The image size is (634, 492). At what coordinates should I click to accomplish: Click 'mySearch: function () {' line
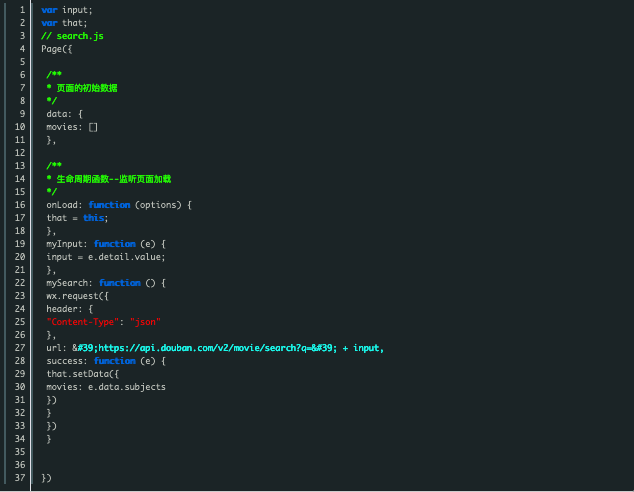(x=106, y=283)
